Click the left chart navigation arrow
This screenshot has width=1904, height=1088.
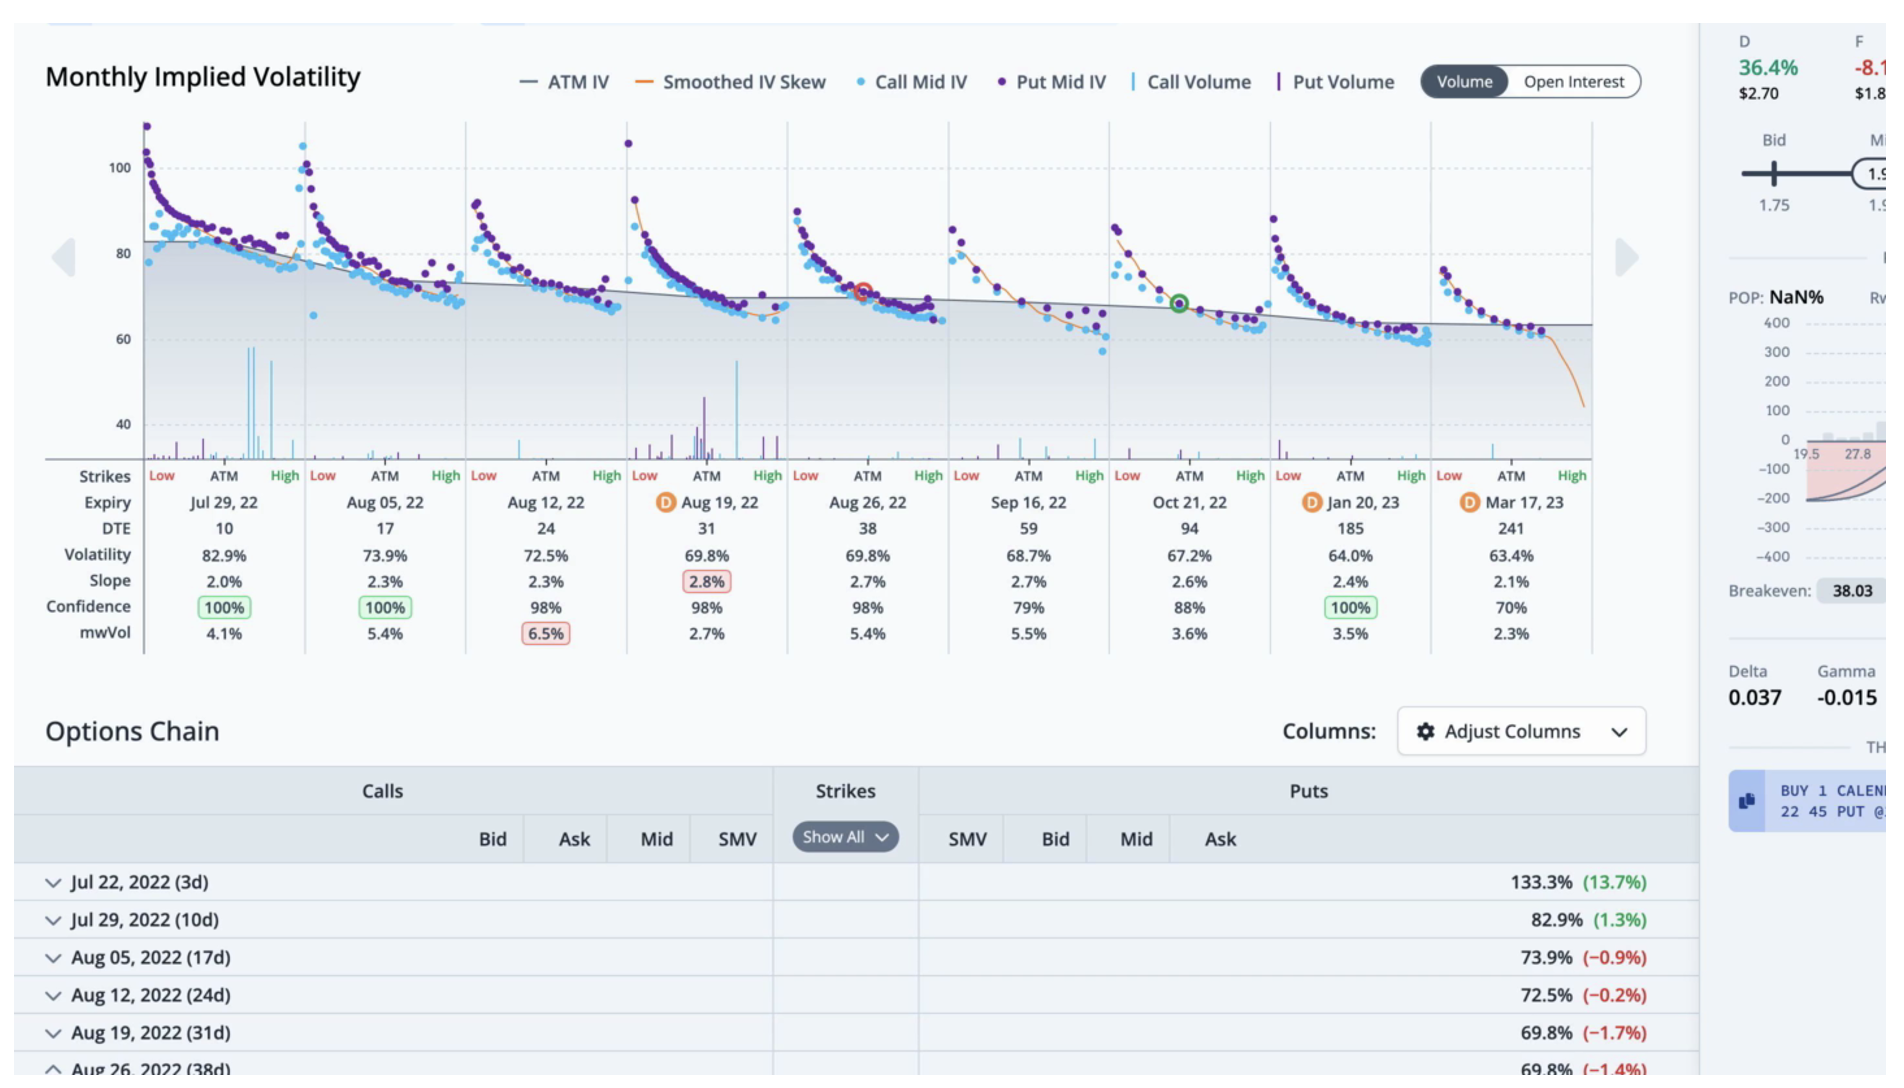(63, 258)
